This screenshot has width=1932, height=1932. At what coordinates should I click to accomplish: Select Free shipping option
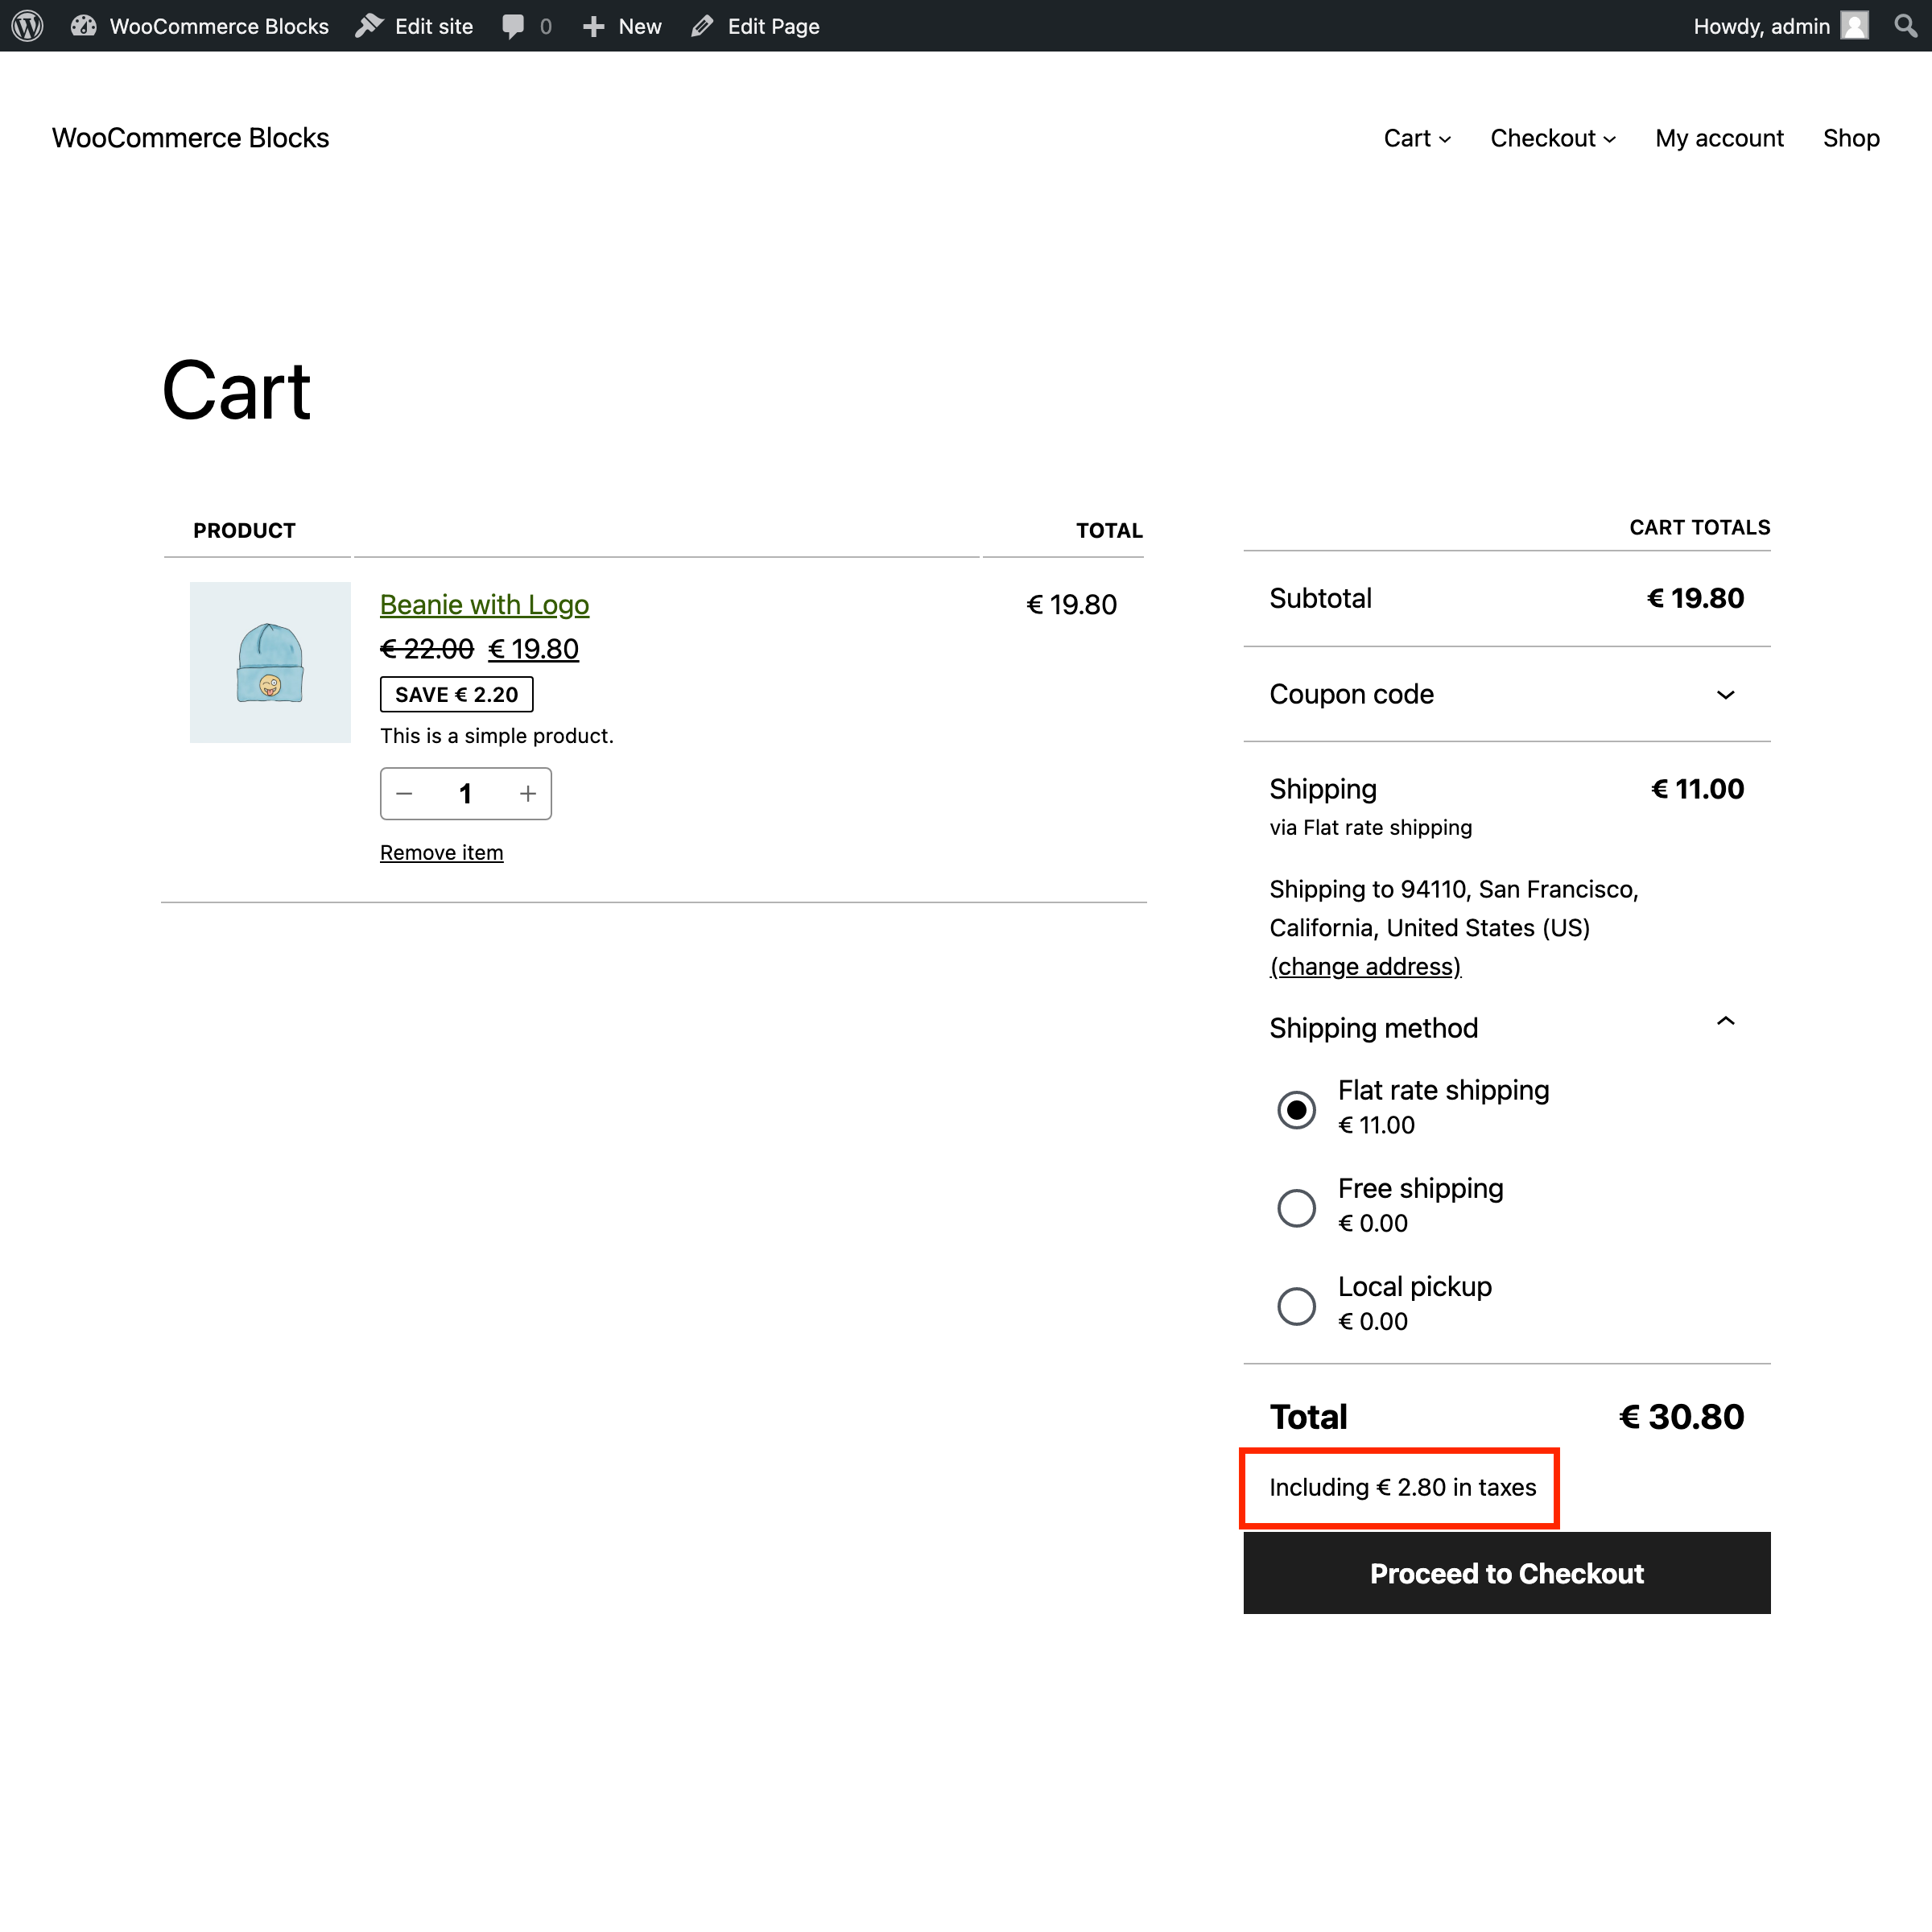click(1296, 1207)
